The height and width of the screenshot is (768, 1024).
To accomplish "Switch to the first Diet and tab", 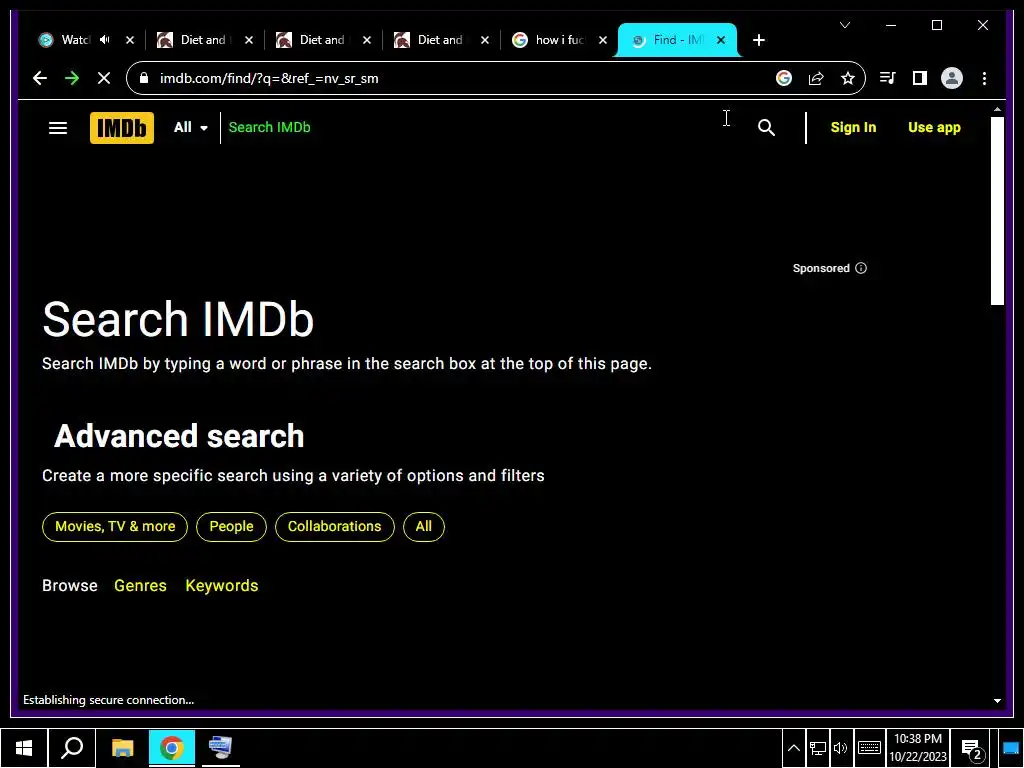I will point(196,40).
